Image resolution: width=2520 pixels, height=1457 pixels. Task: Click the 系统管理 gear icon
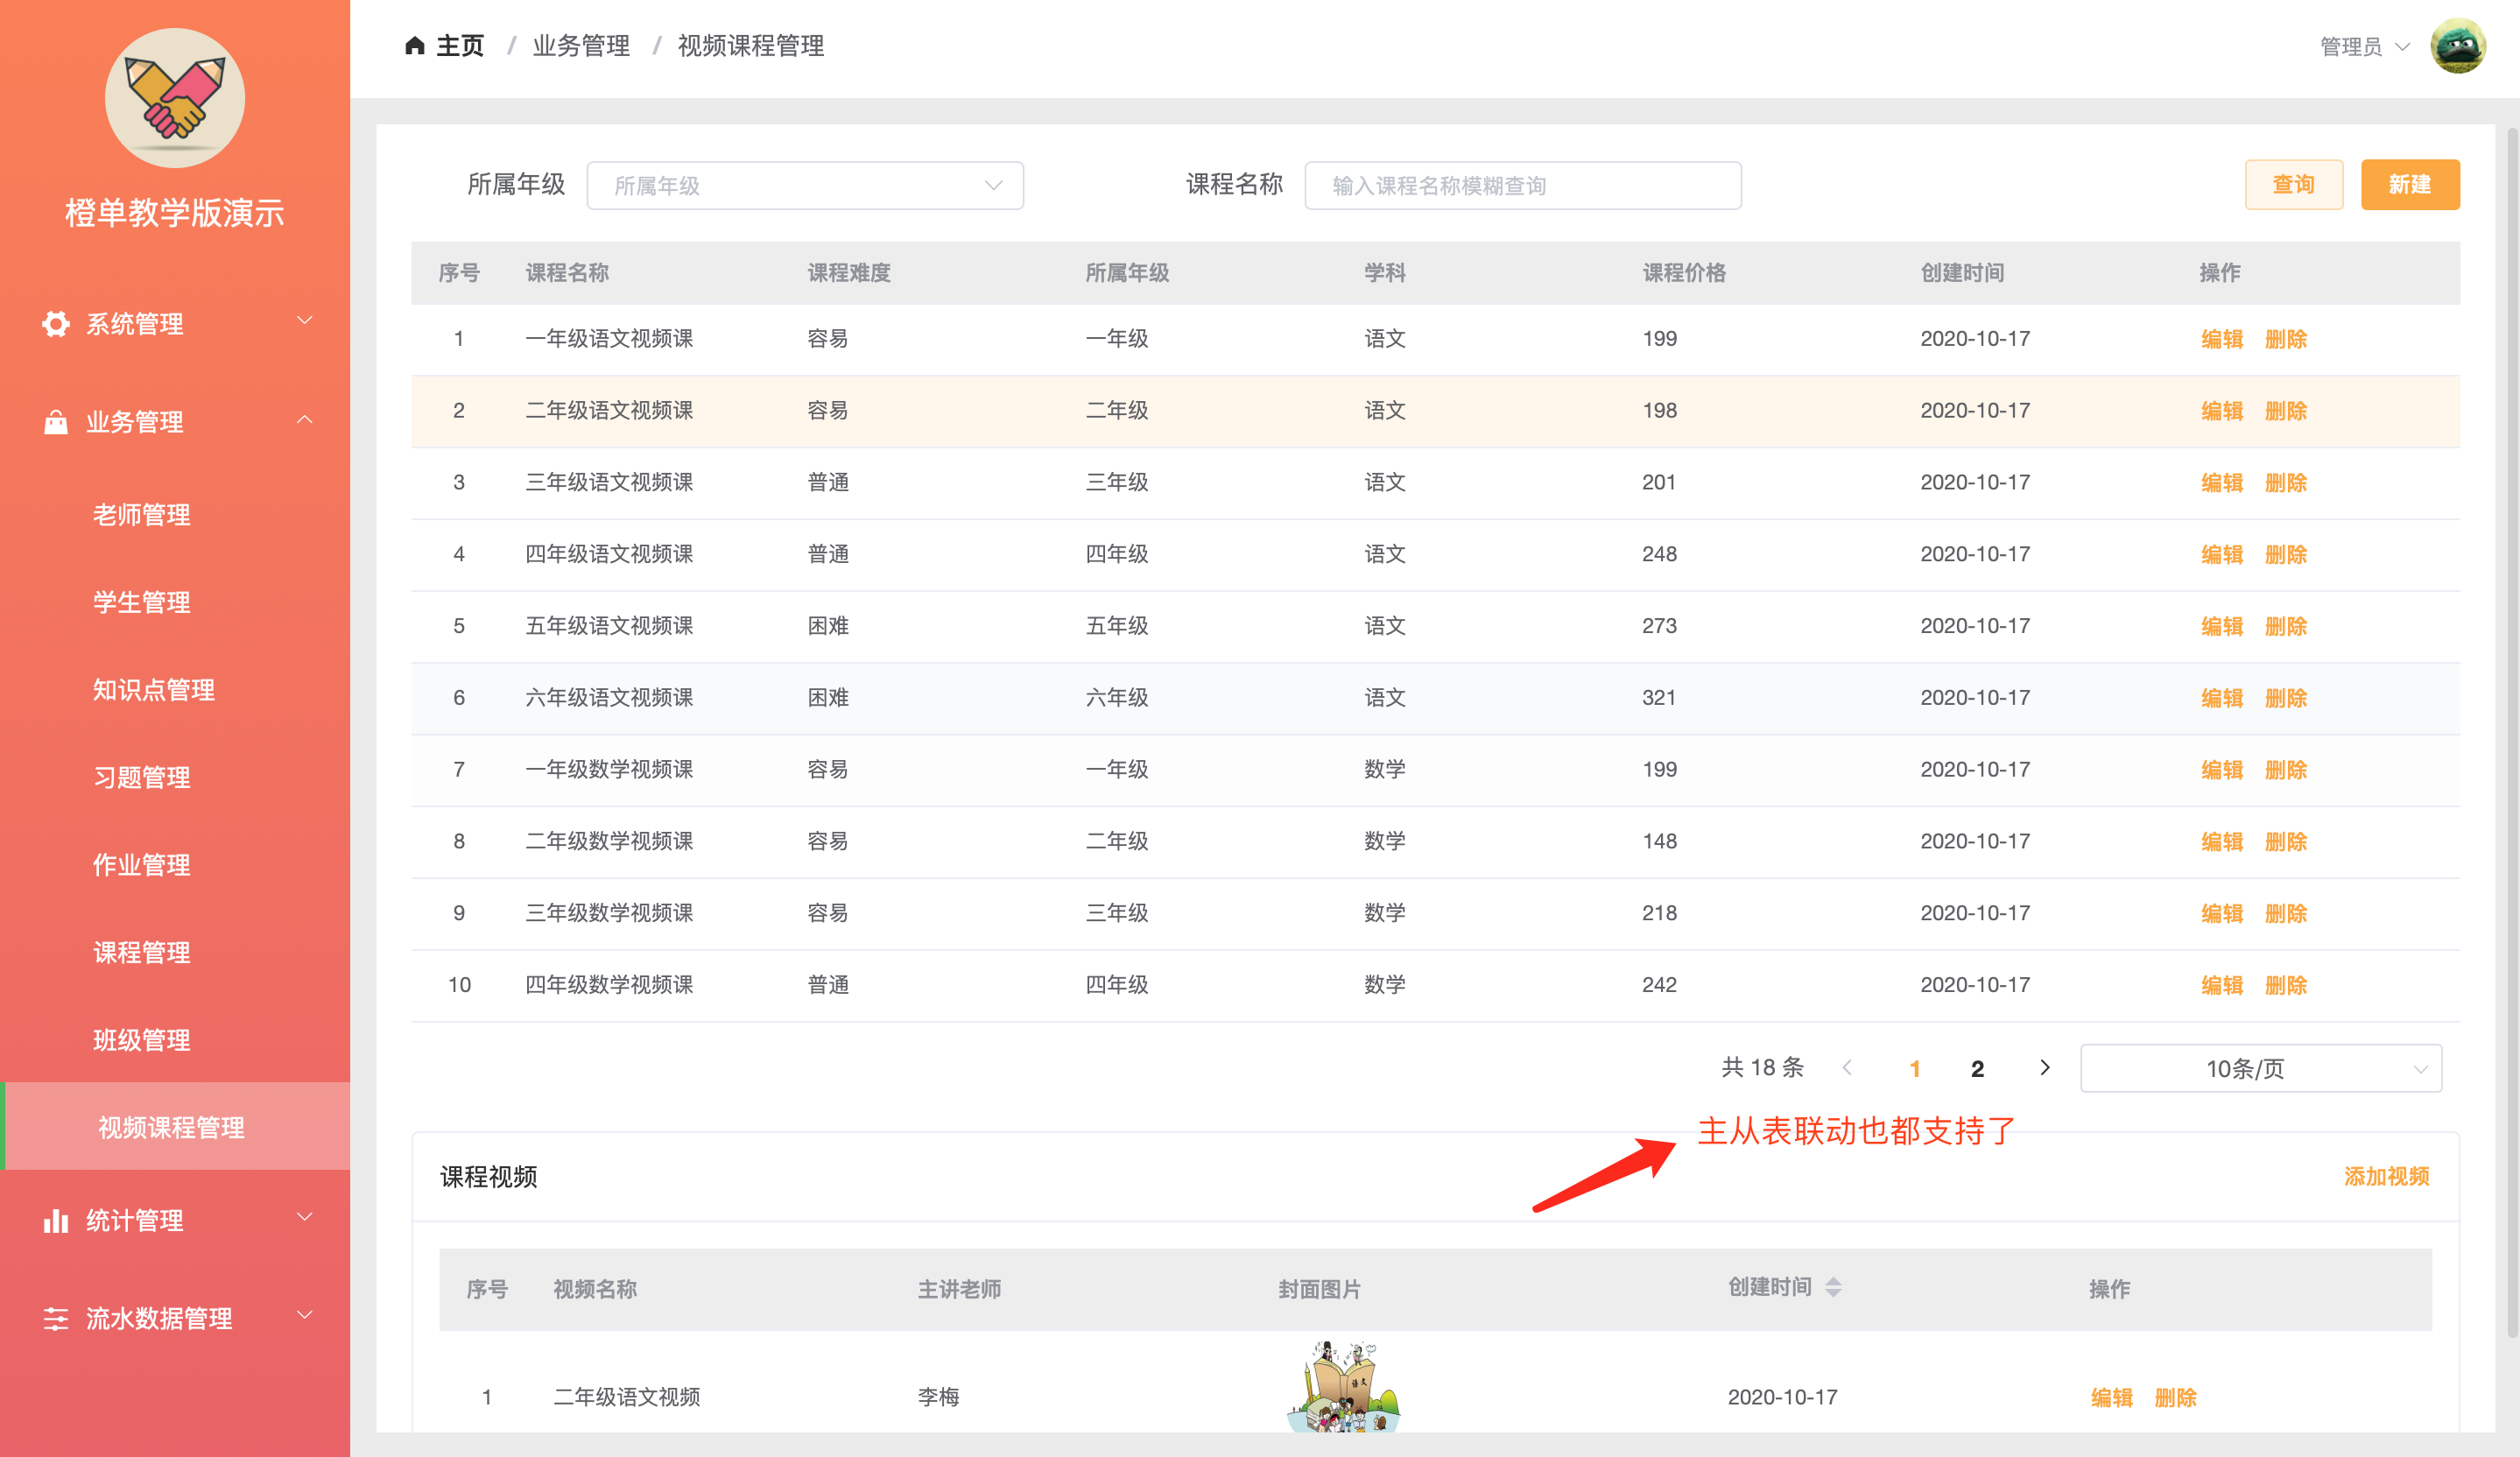(56, 324)
